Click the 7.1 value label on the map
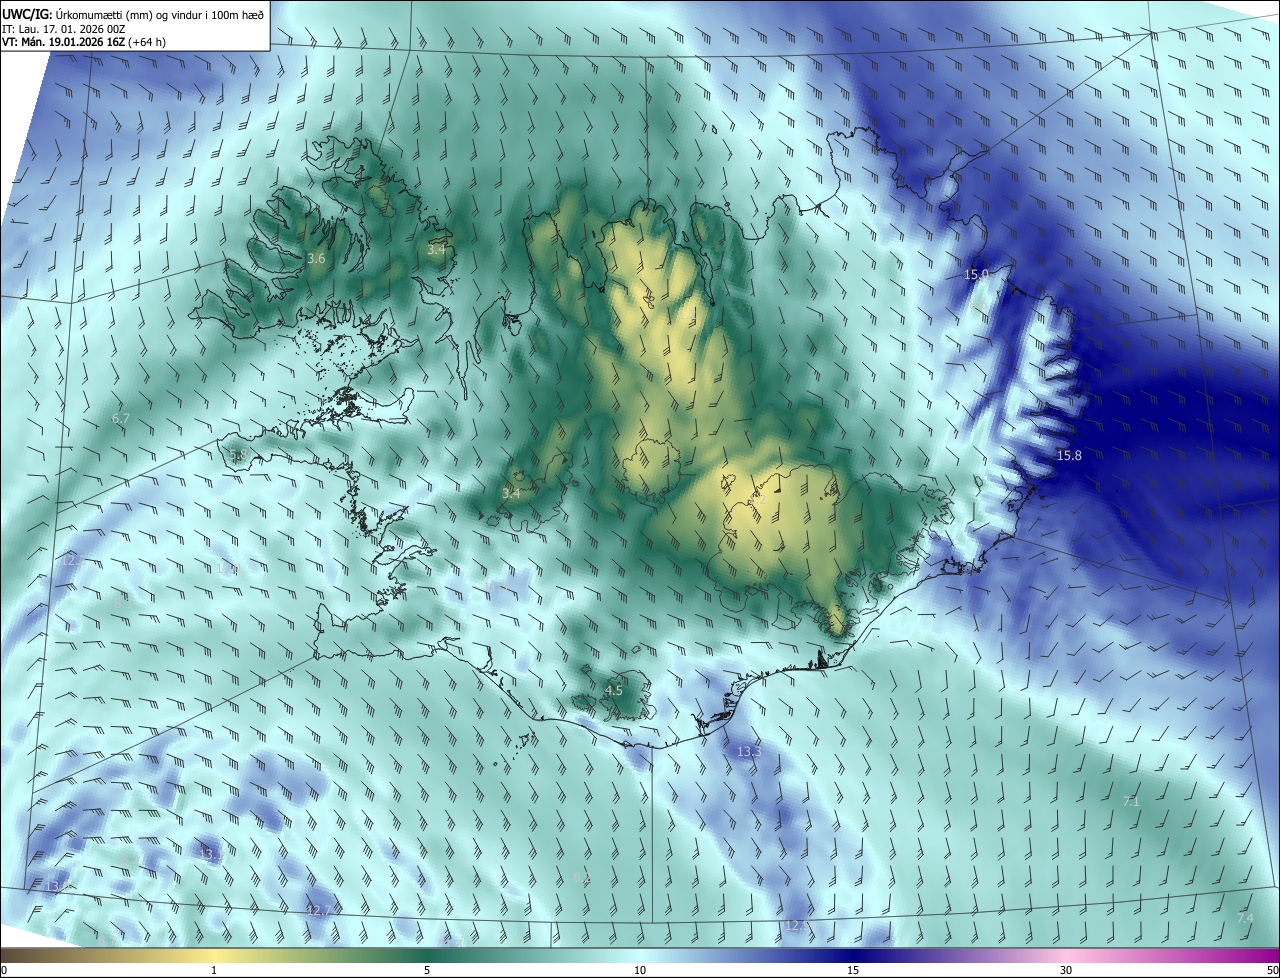Screen dimensions: 1280x978 coord(1132,802)
